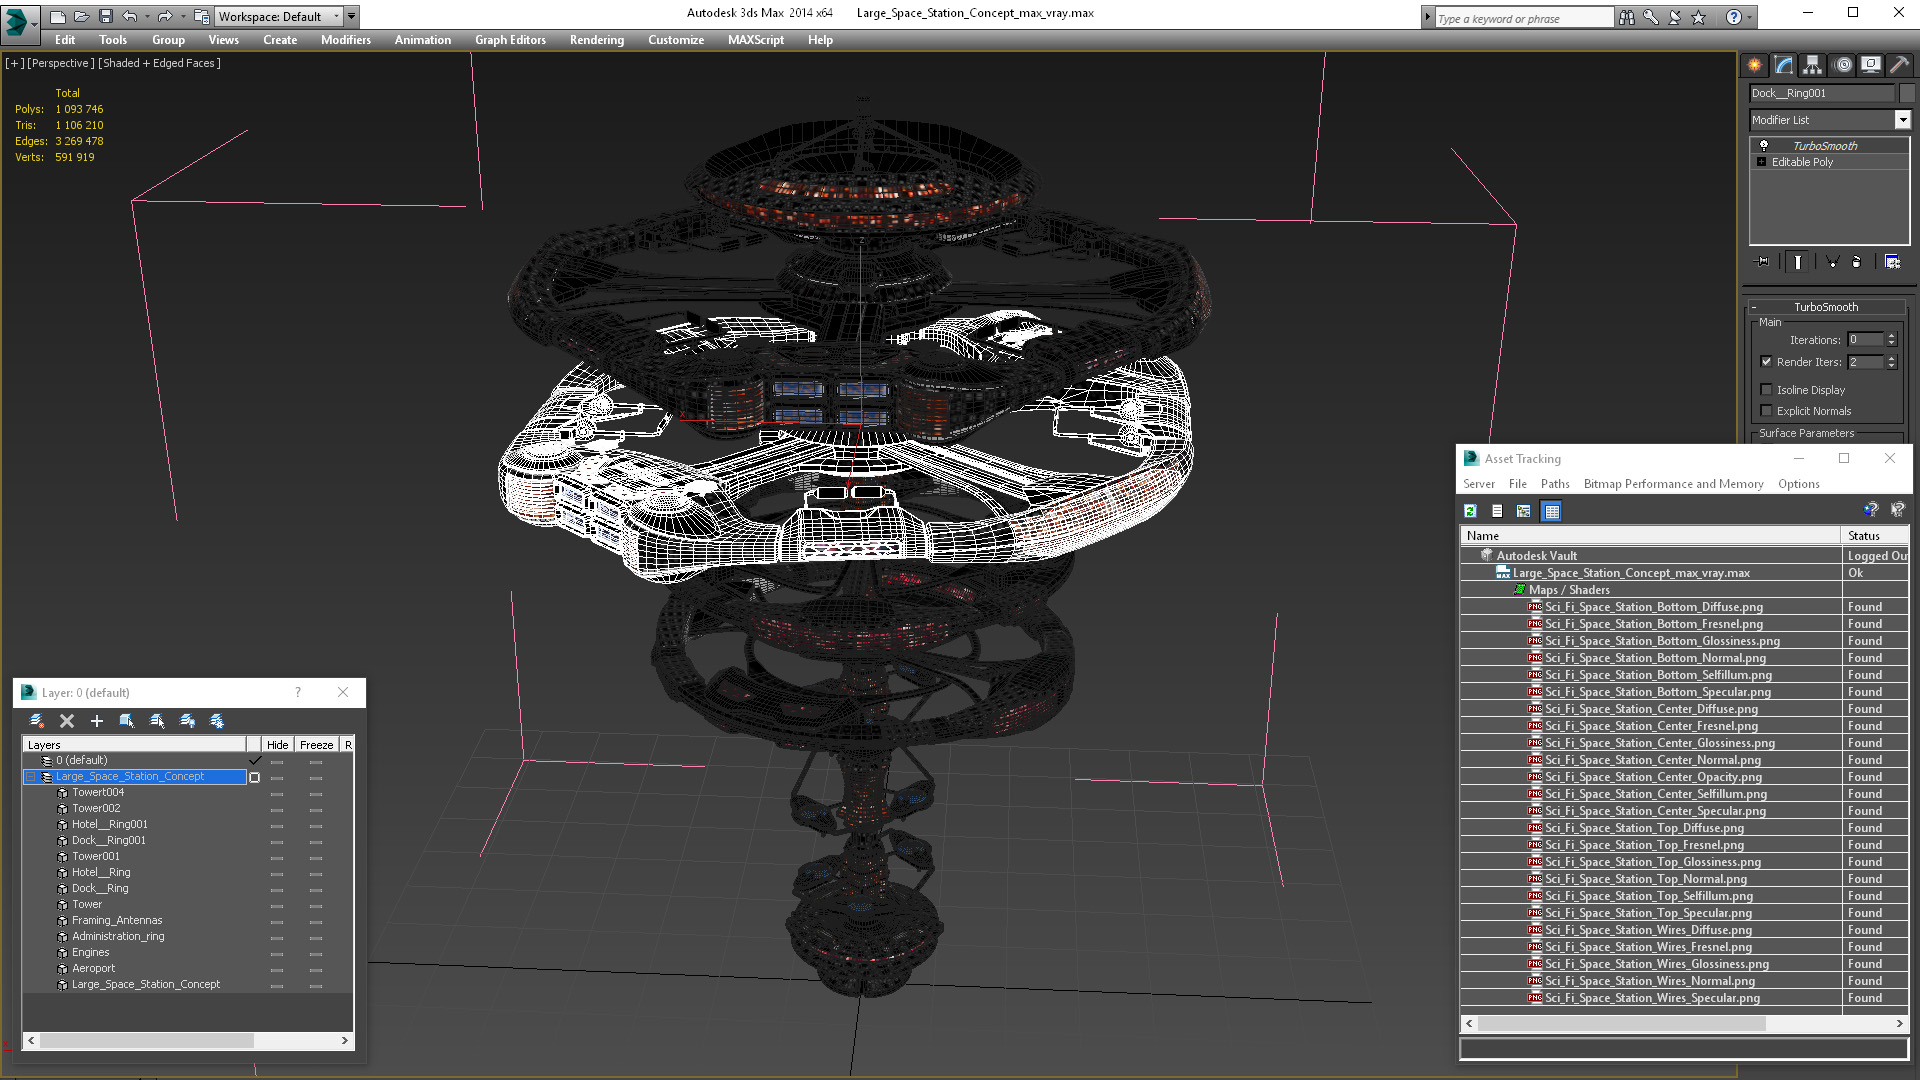
Task: Open the Rendering menu
Action: [x=596, y=40]
